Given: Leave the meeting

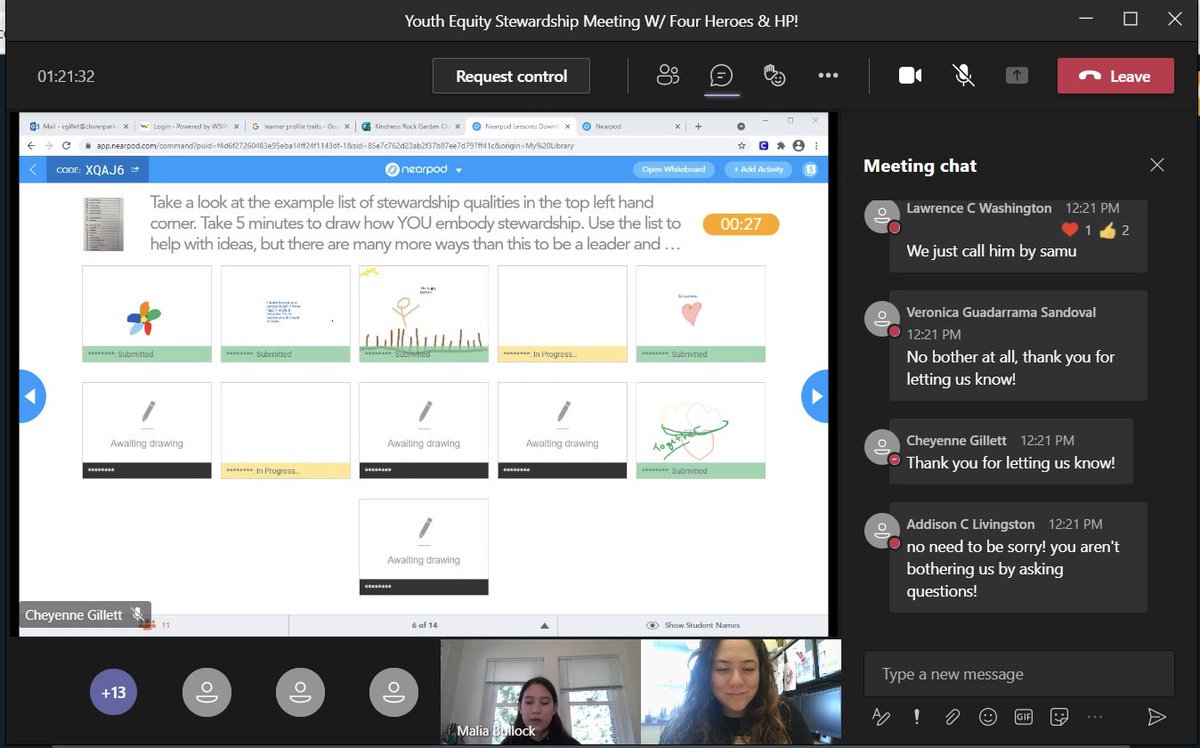Looking at the screenshot, I should pyautogui.click(x=1116, y=76).
